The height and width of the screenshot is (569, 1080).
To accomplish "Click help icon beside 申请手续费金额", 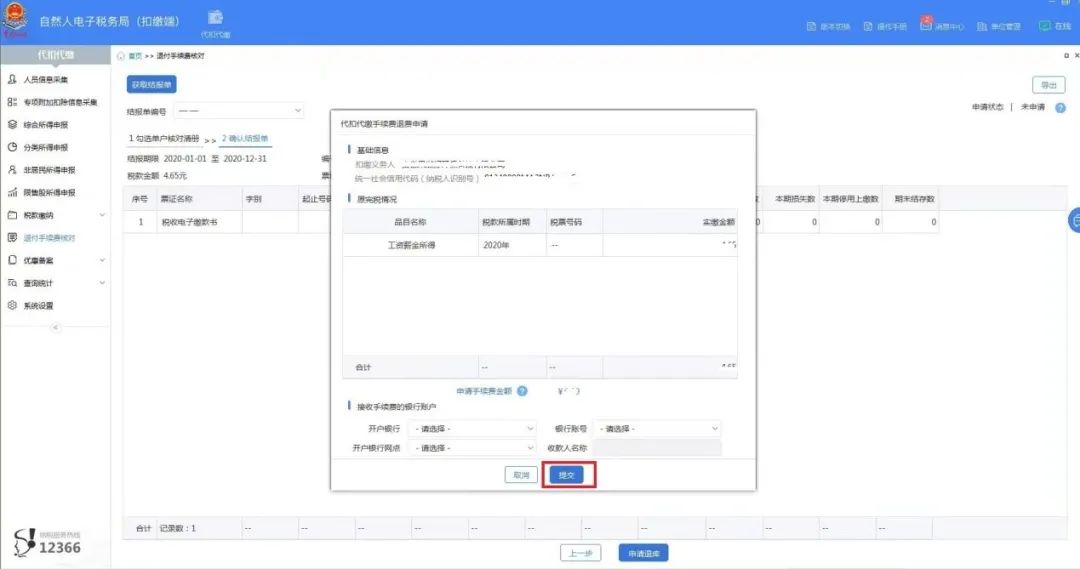I will click(522, 391).
